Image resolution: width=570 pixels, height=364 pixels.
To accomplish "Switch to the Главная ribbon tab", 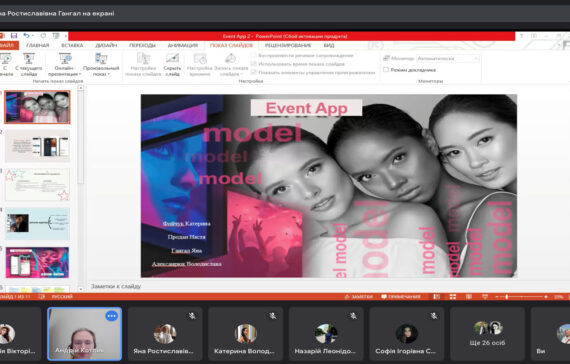I will coord(38,45).
